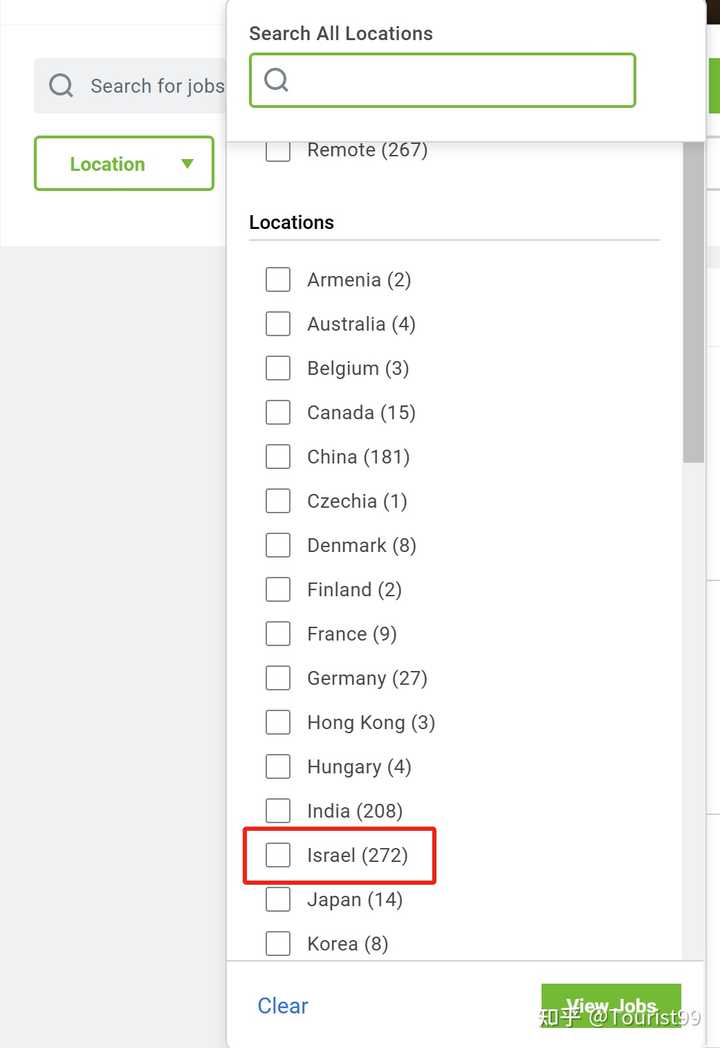This screenshot has width=720, height=1048.
Task: Enable the Canada (15) location filter
Action: pyautogui.click(x=278, y=412)
